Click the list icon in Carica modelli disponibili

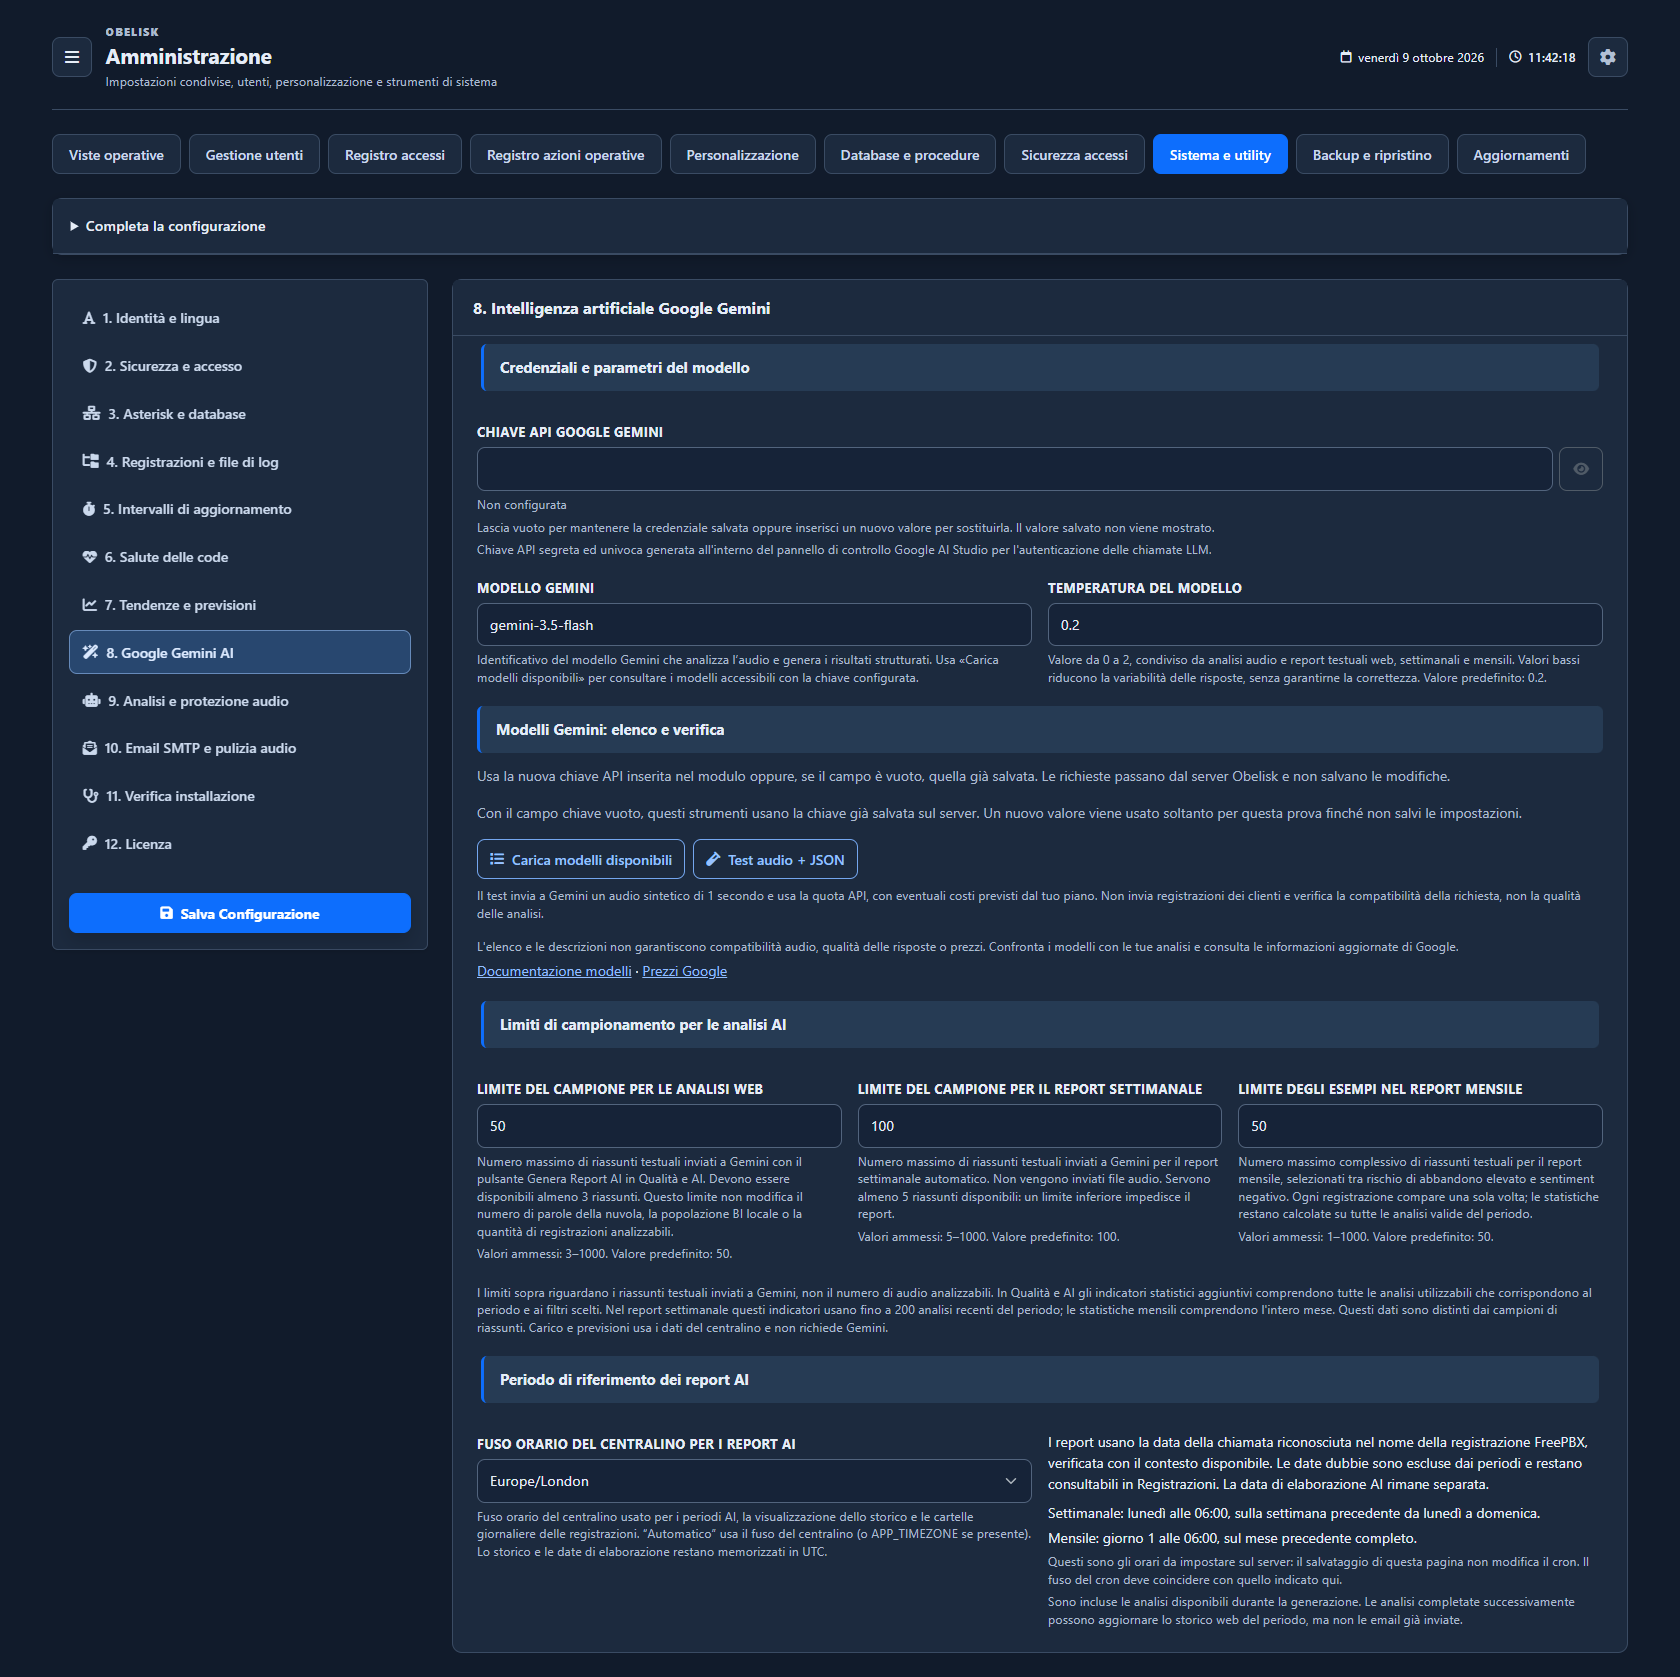tap(497, 859)
